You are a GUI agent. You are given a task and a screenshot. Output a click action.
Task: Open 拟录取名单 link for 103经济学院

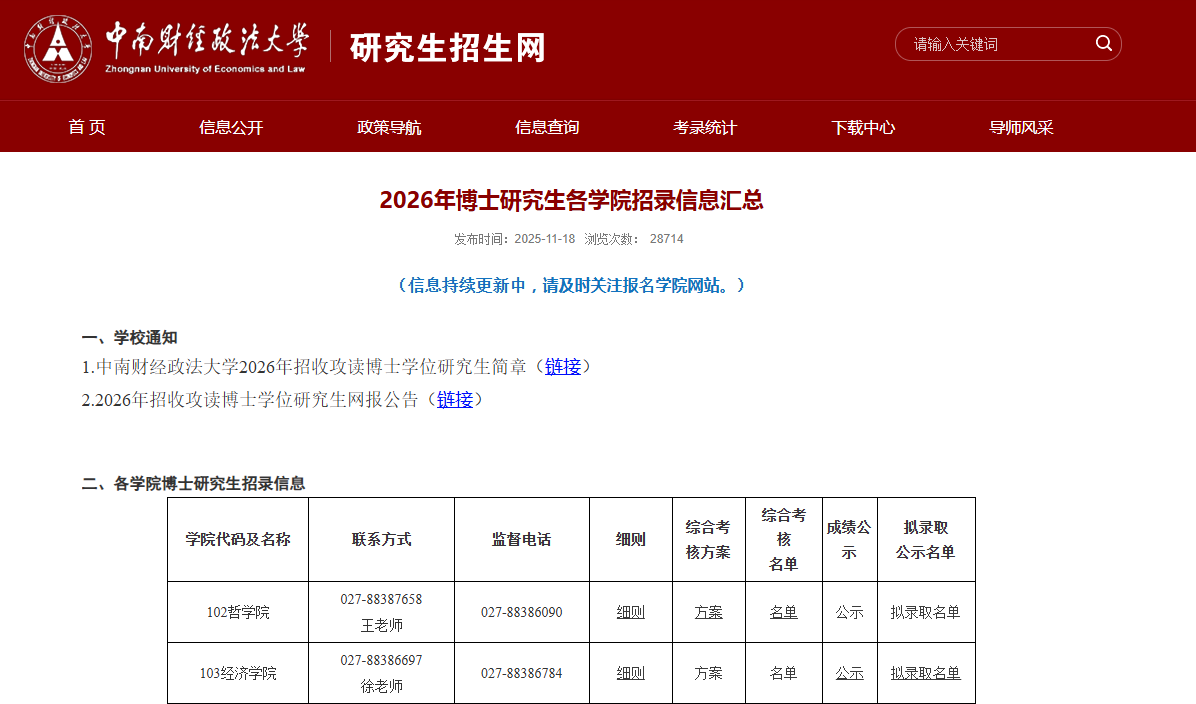pos(926,673)
